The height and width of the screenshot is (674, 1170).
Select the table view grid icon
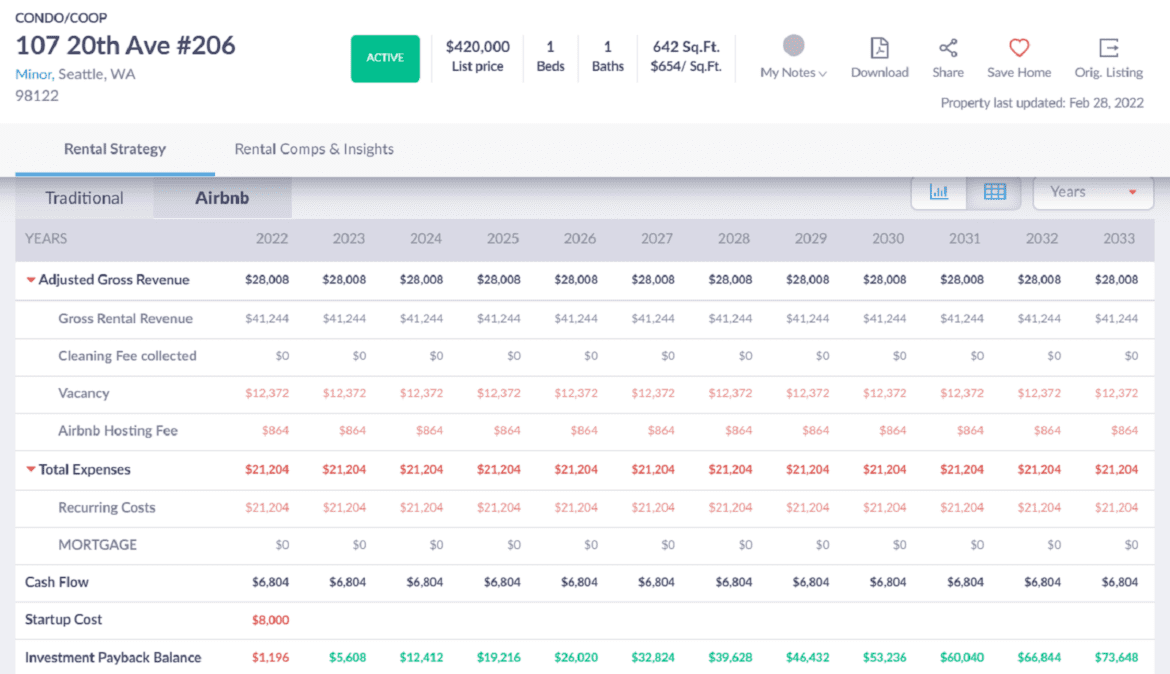[x=994, y=191]
